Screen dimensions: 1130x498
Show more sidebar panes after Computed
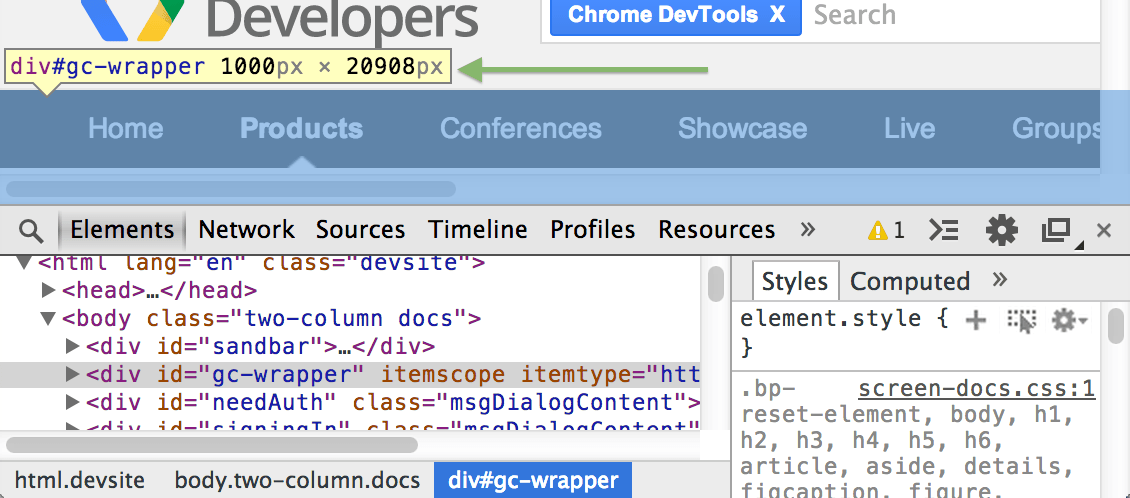coord(999,280)
